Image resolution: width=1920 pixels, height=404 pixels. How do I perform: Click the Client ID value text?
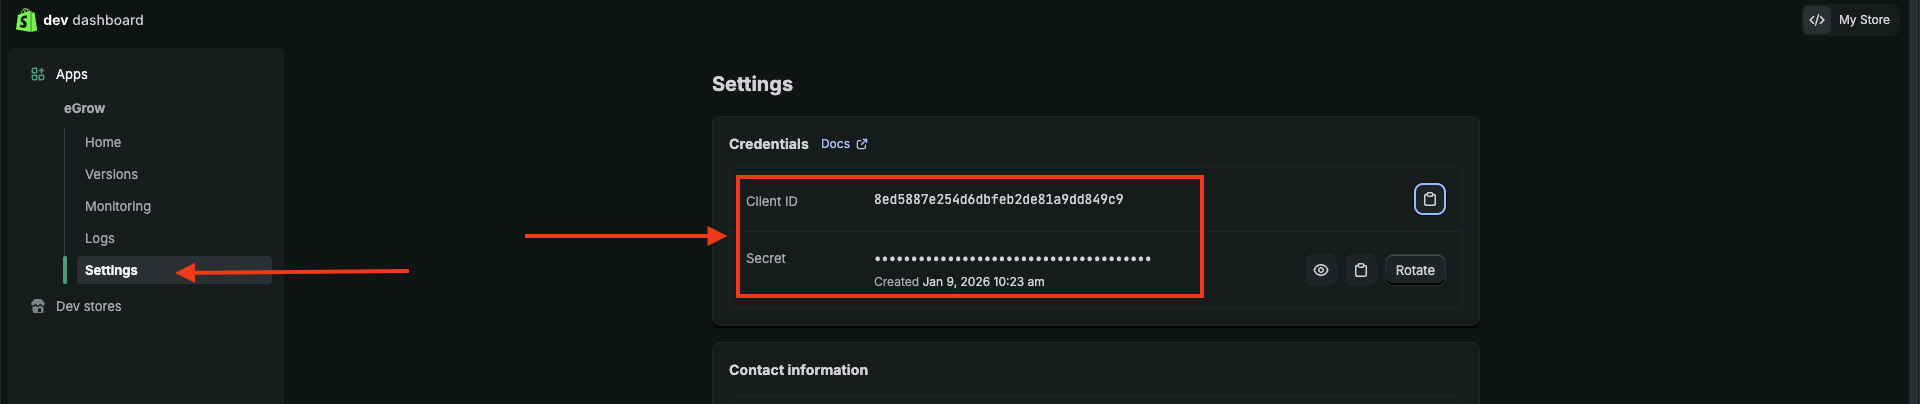(998, 200)
